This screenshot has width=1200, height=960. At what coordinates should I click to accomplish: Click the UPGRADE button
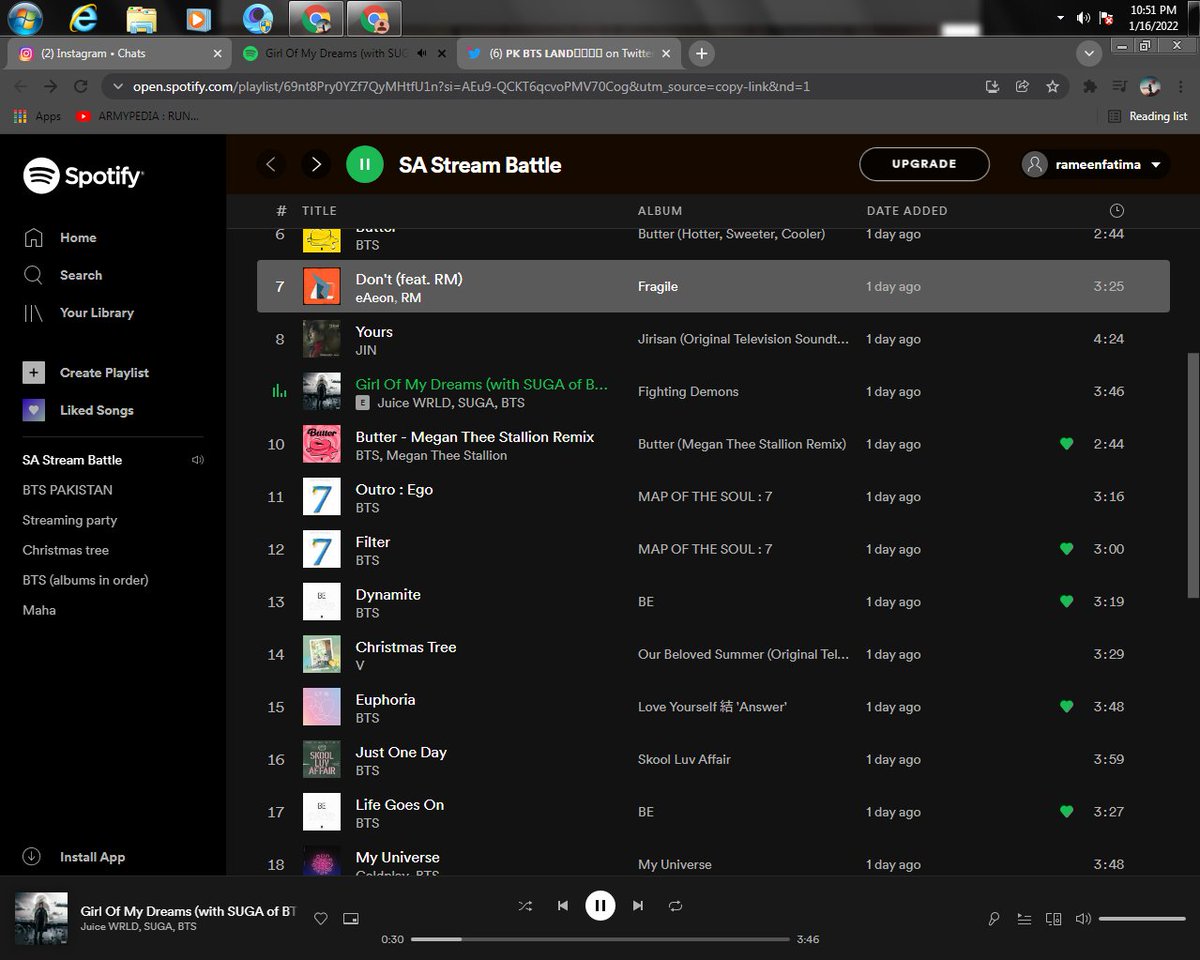click(x=924, y=164)
